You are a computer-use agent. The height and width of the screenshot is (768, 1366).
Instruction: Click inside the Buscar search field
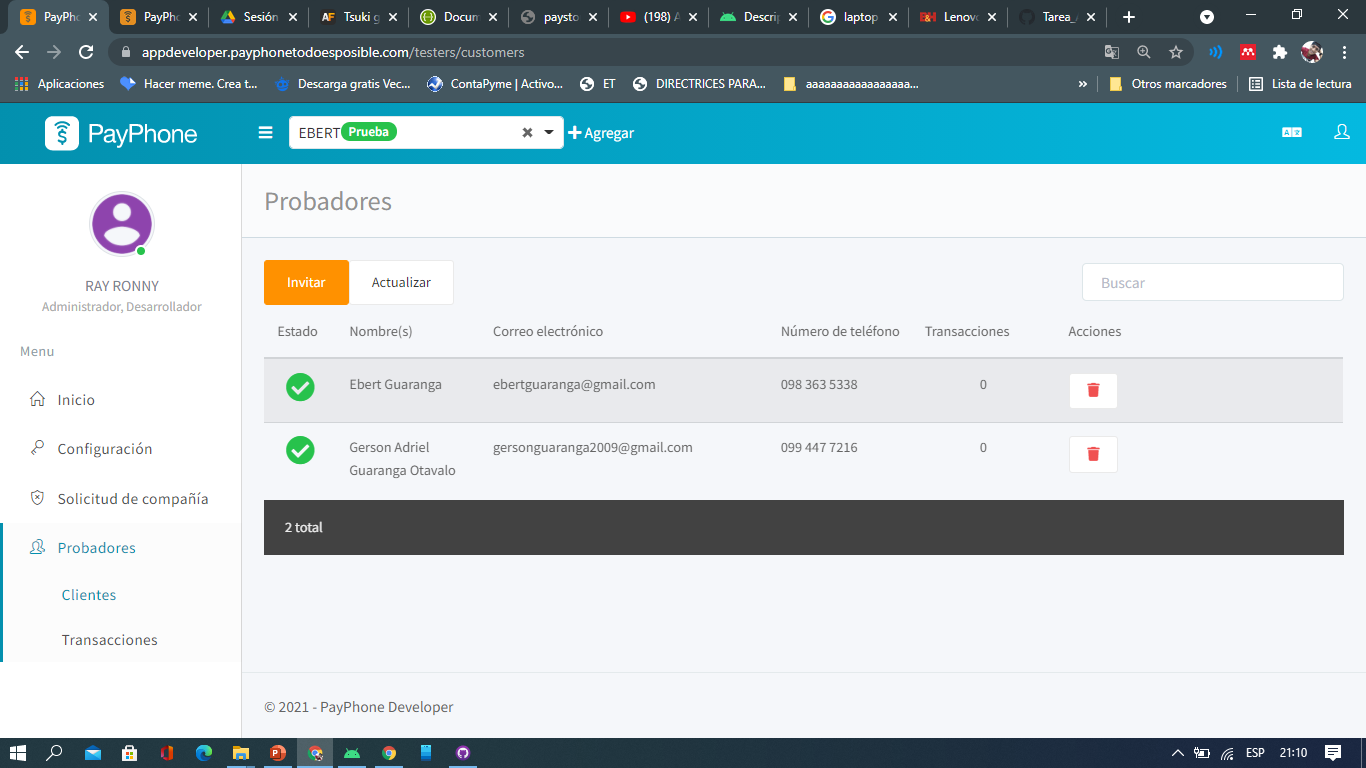[x=1212, y=282]
